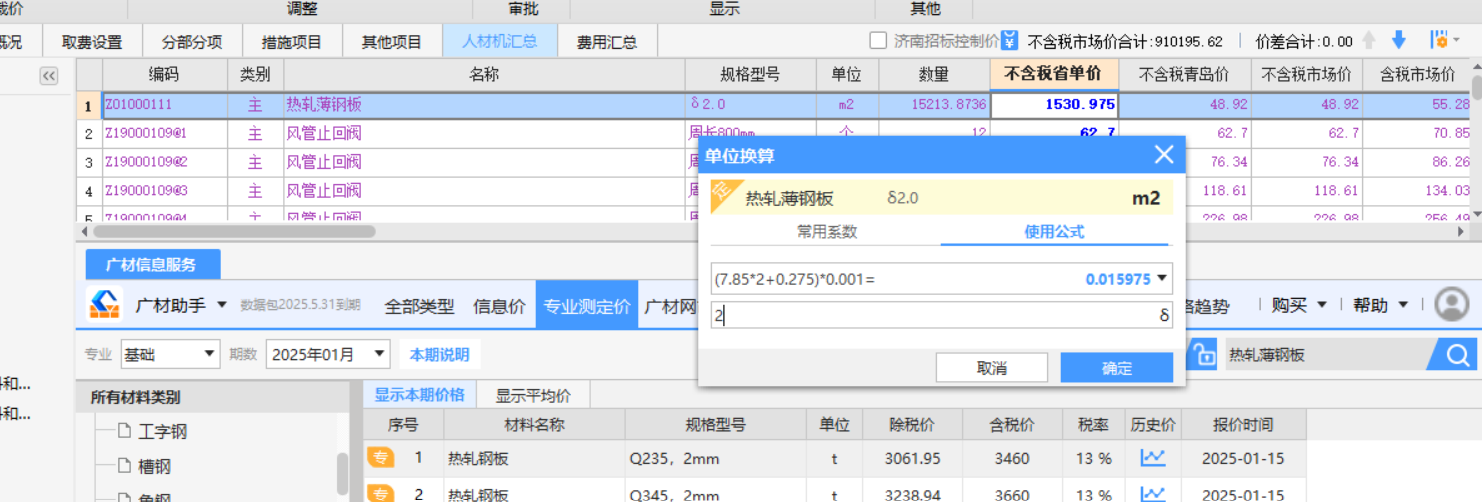Click the 专 badge on row 1
The width and height of the screenshot is (1482, 502).
coord(381,458)
